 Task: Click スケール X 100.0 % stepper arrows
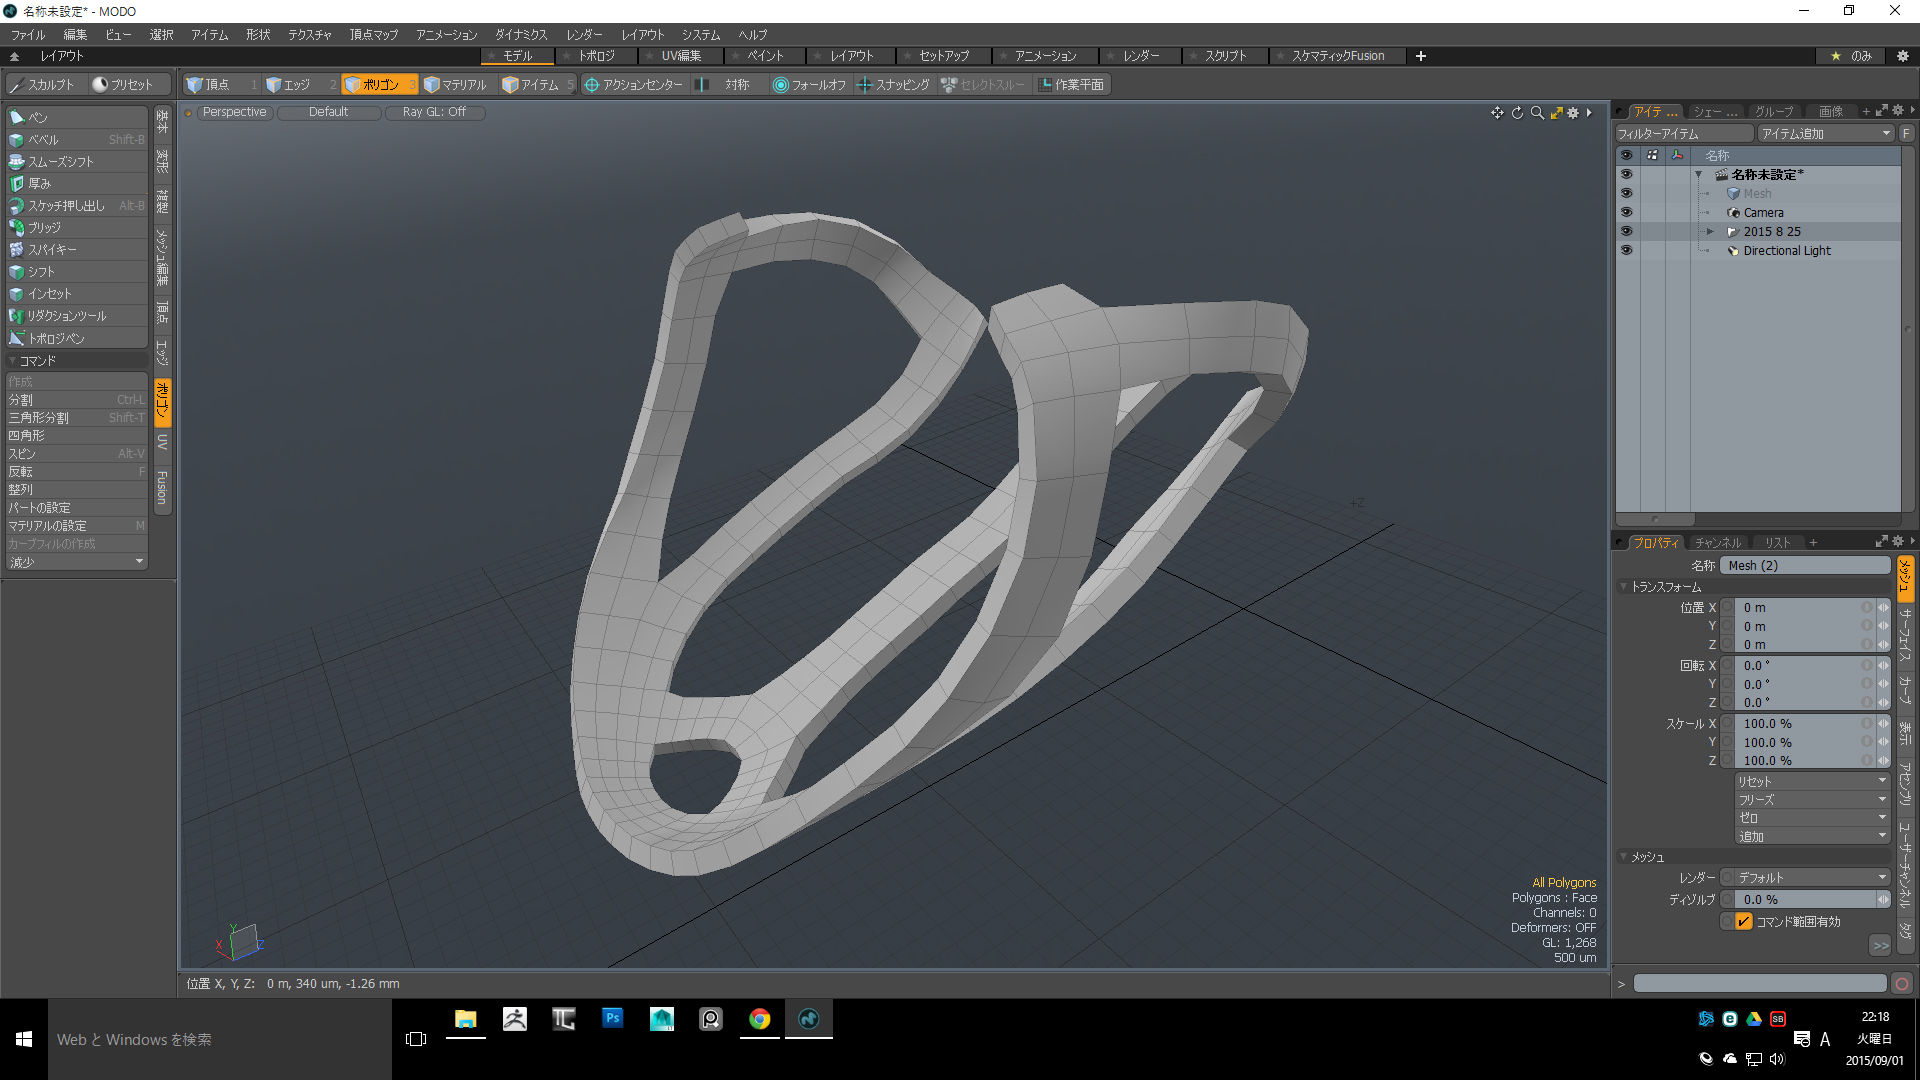click(1884, 723)
